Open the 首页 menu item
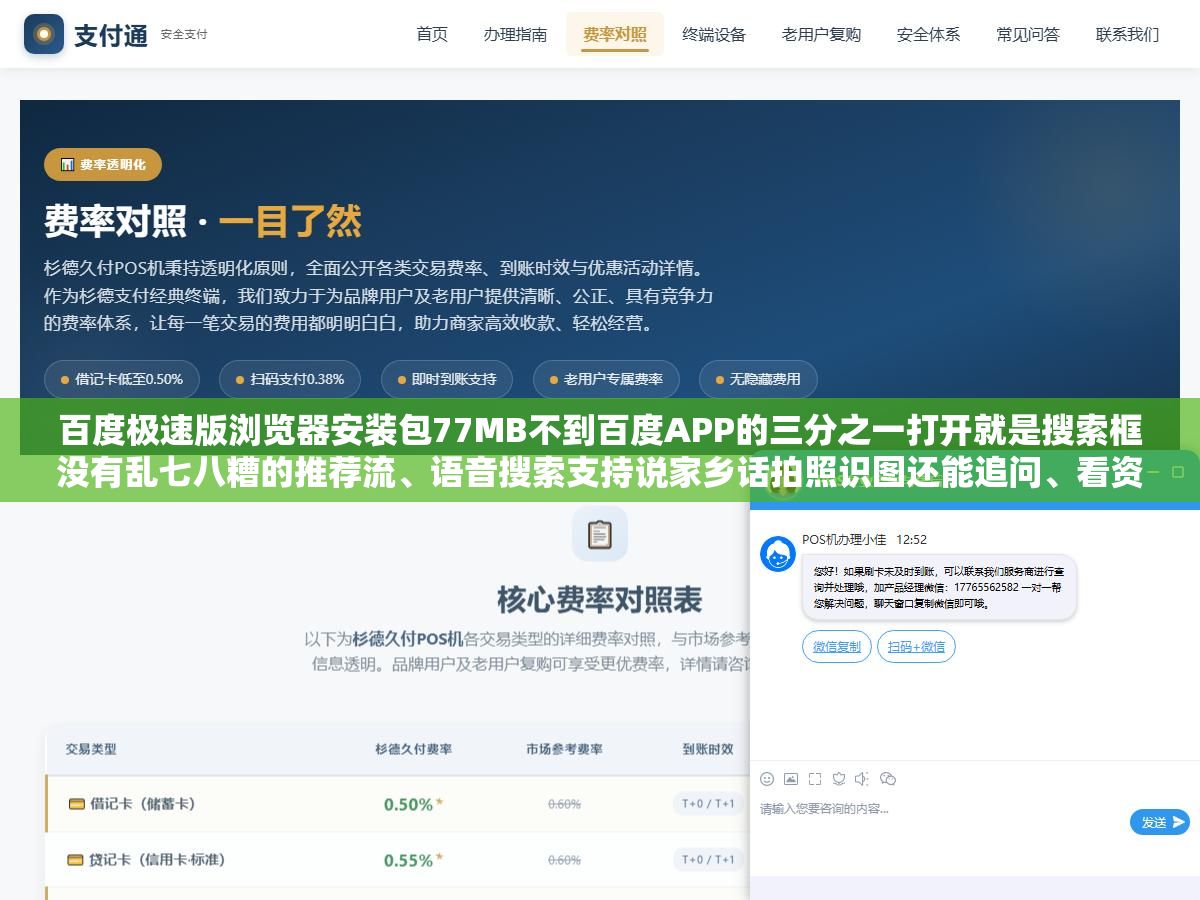The width and height of the screenshot is (1200, 900). click(432, 34)
